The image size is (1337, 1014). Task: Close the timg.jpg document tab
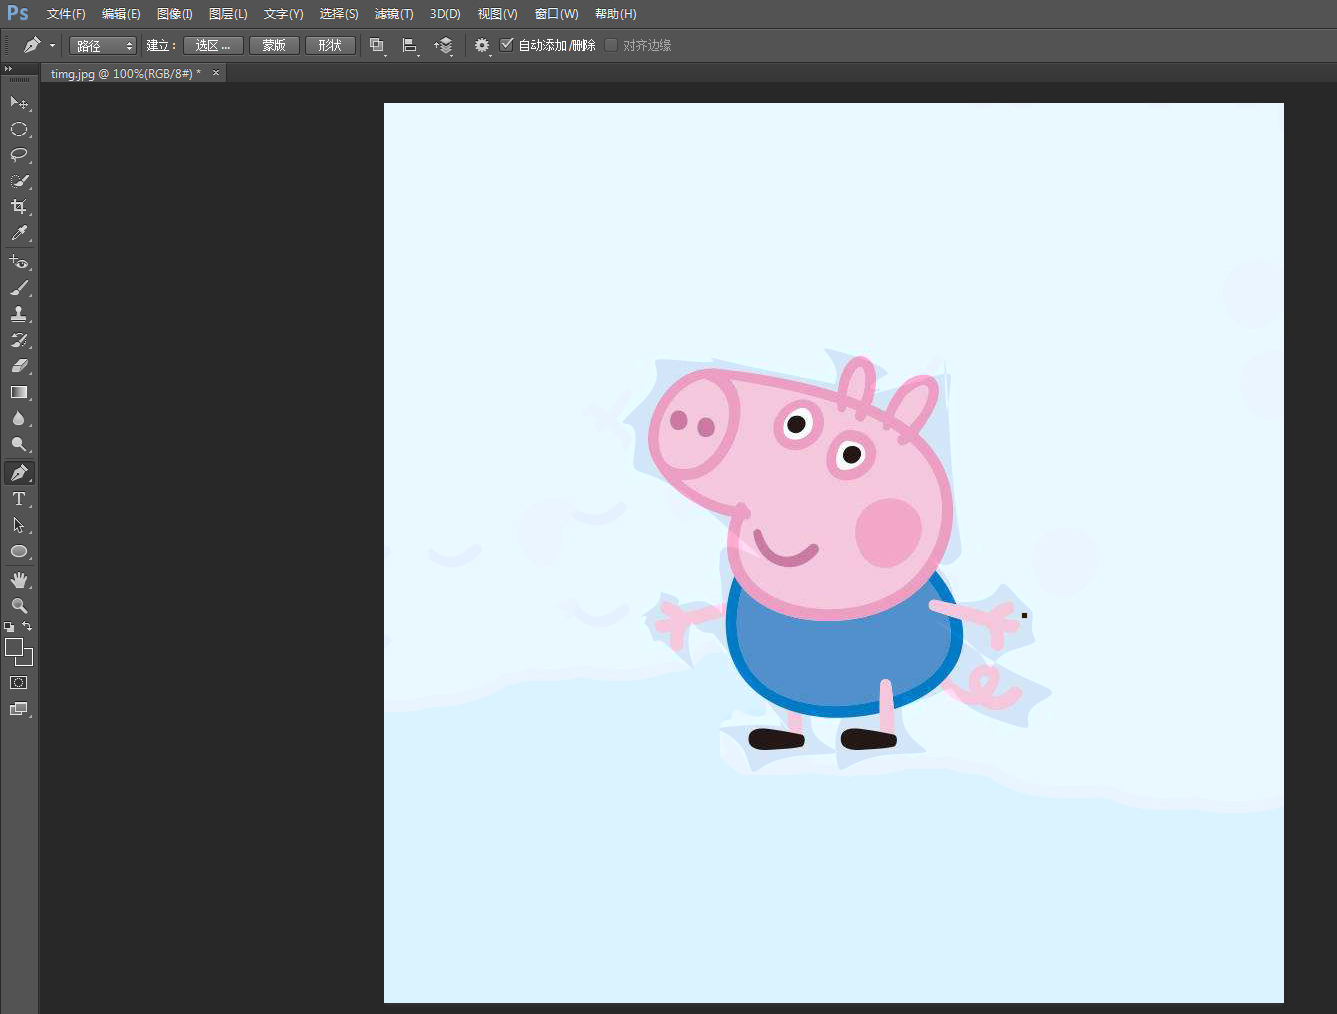point(216,73)
